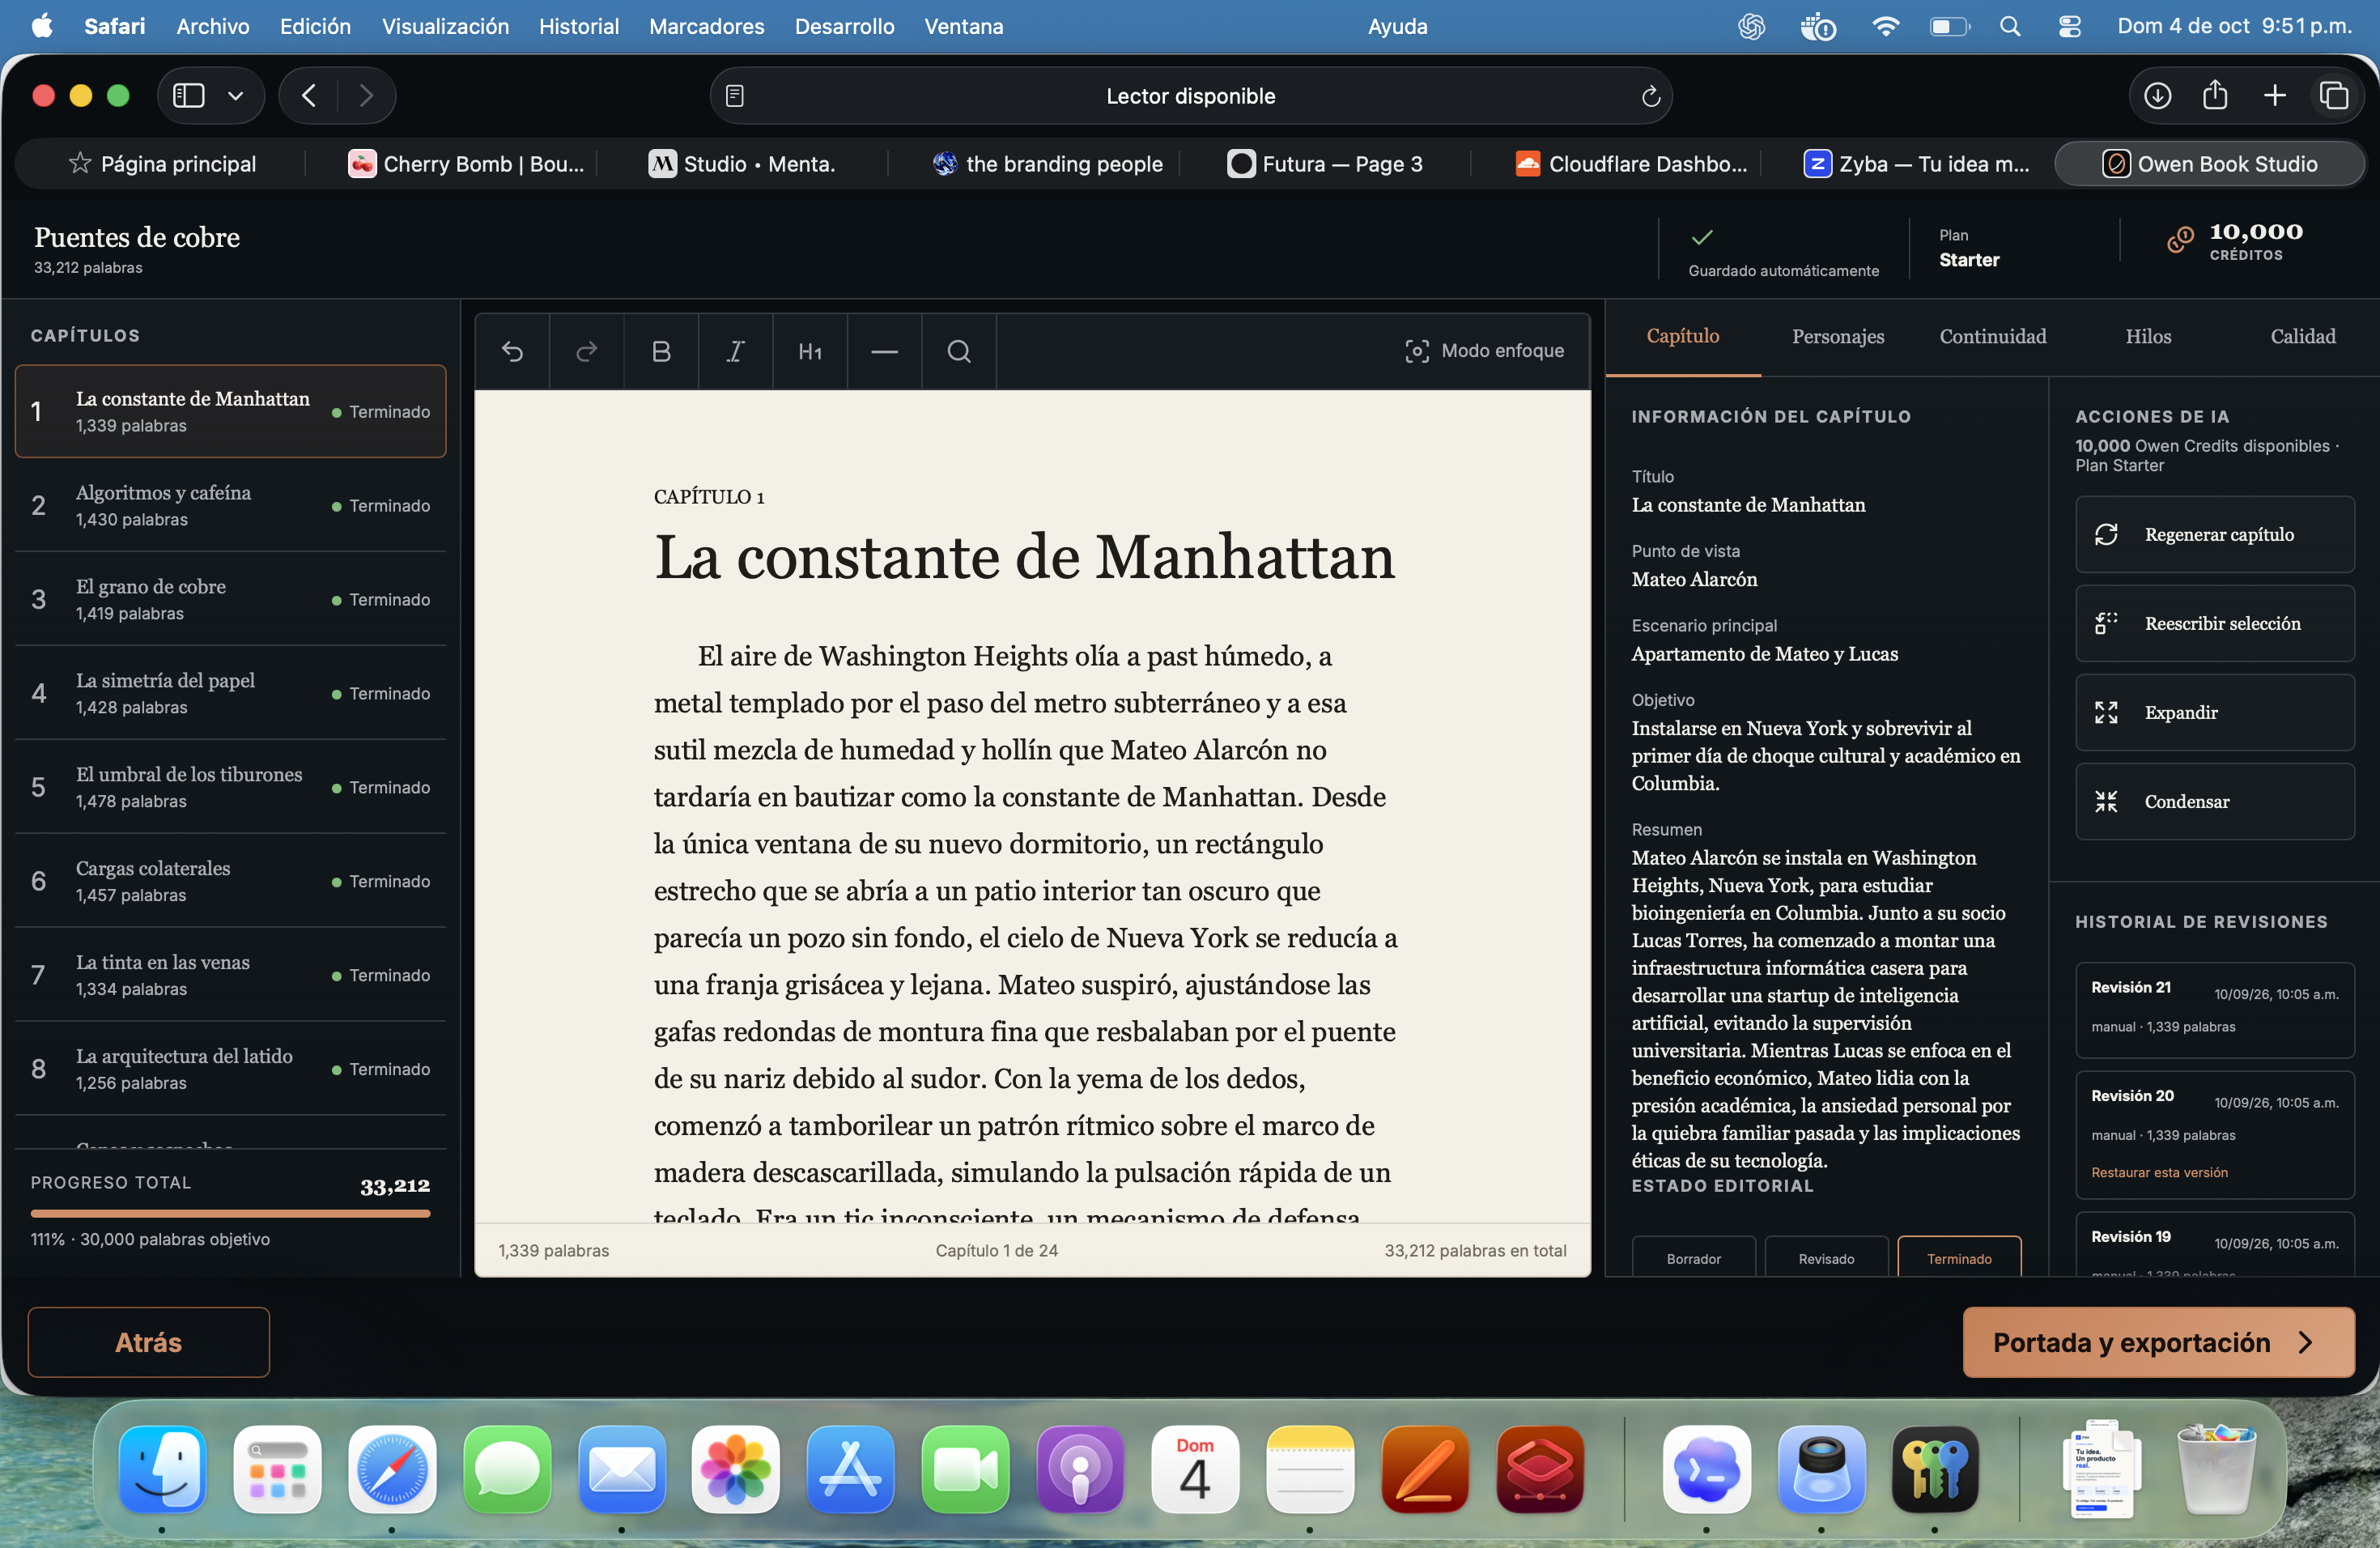
Task: Set editorial status to Revisado
Action: pos(1826,1257)
